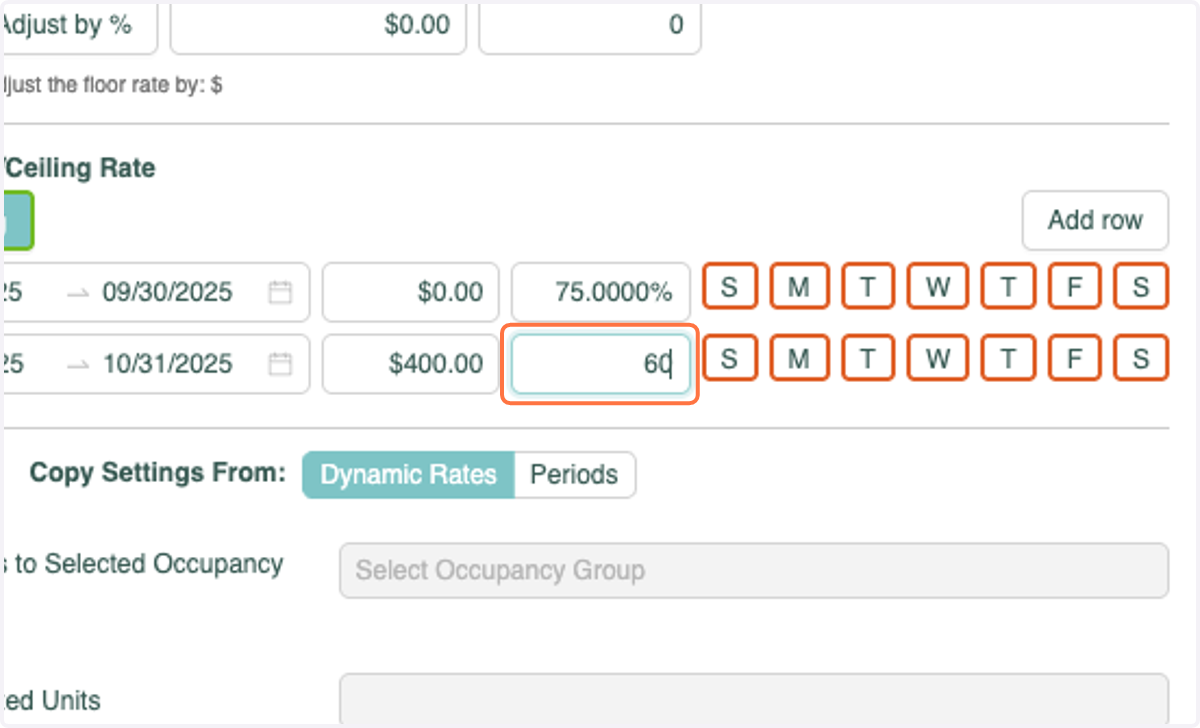The height and width of the screenshot is (728, 1200).
Task: Open calendar icon for 09/30/2025 date range
Action: pos(281,292)
